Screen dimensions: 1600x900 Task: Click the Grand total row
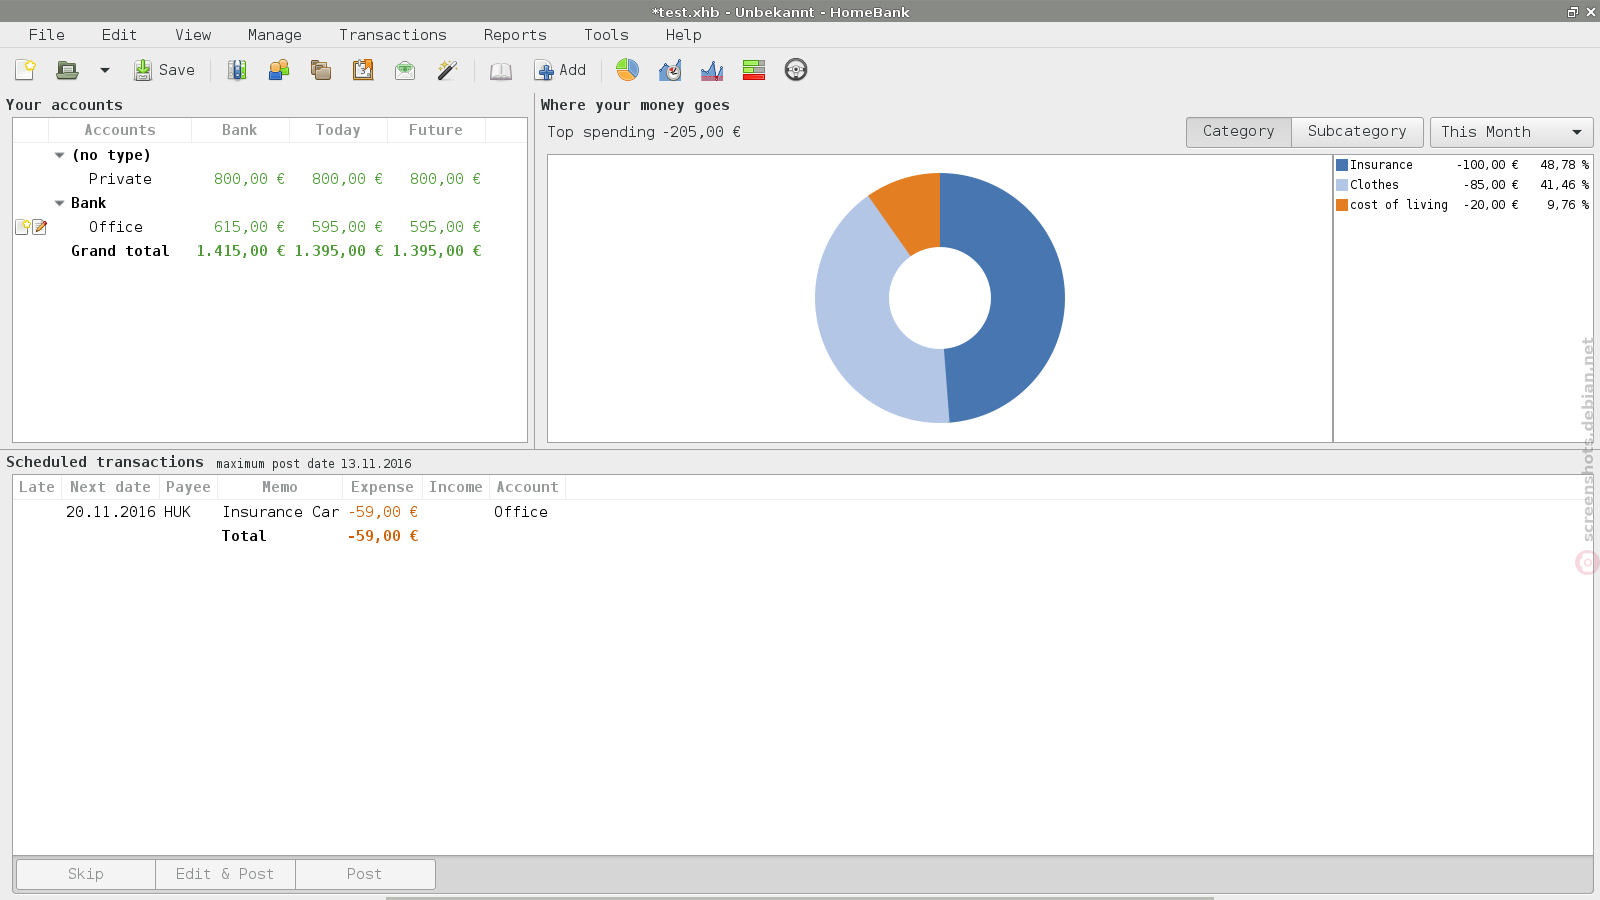(x=270, y=251)
